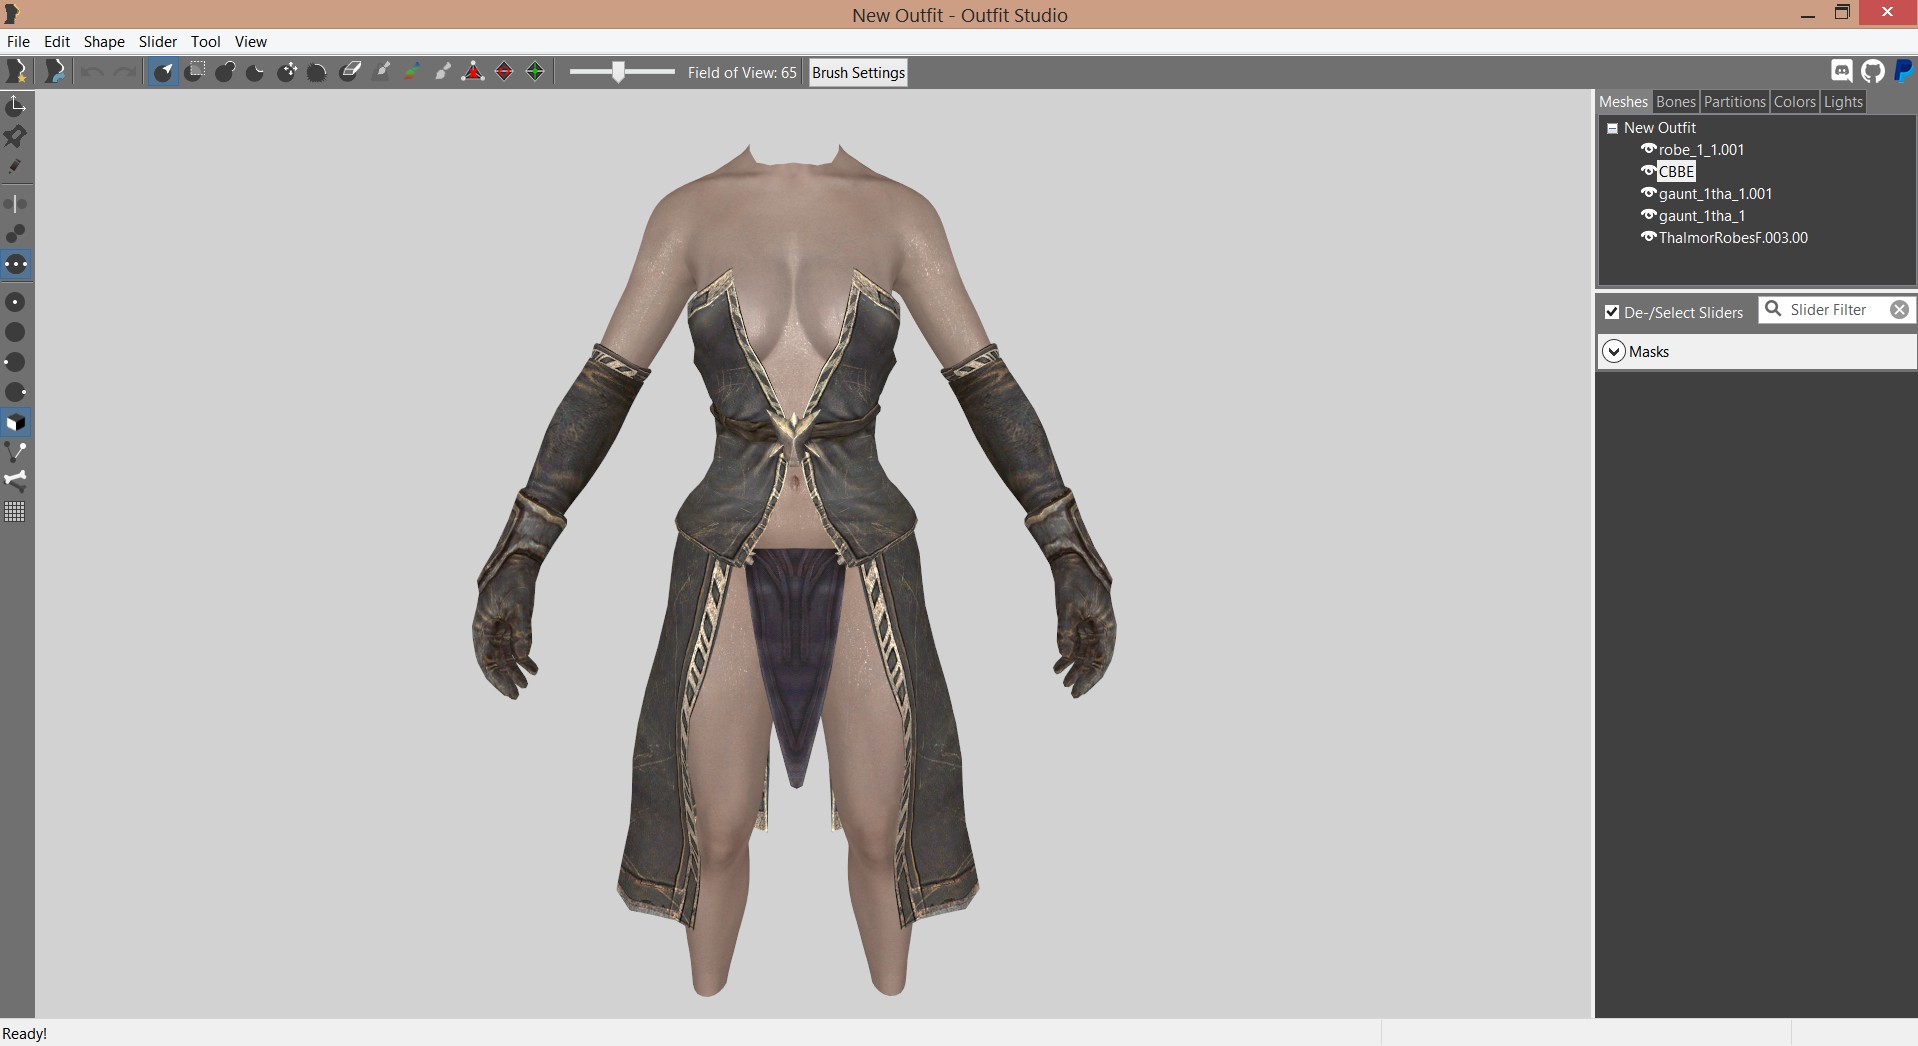Image resolution: width=1918 pixels, height=1046 pixels.
Task: Open Brush Settings
Action: [858, 72]
